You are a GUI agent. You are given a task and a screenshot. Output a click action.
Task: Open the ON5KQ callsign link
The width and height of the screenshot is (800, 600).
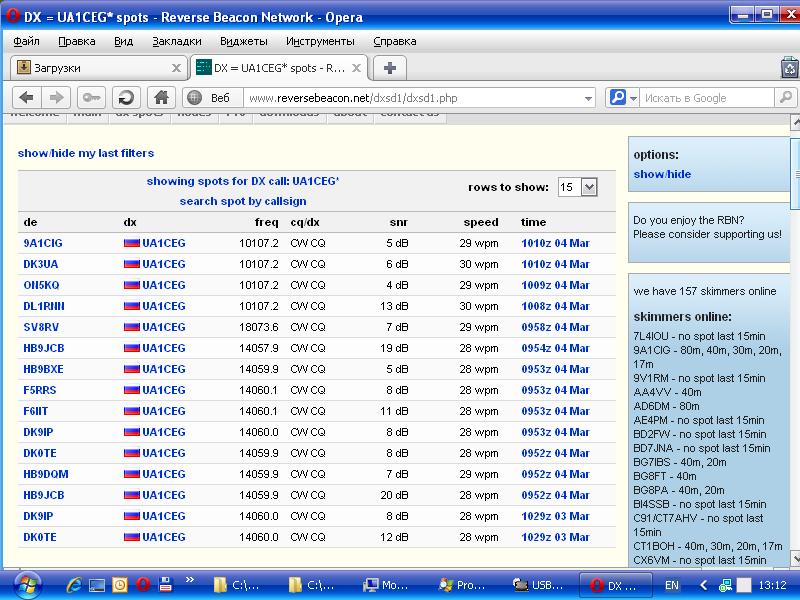point(41,285)
